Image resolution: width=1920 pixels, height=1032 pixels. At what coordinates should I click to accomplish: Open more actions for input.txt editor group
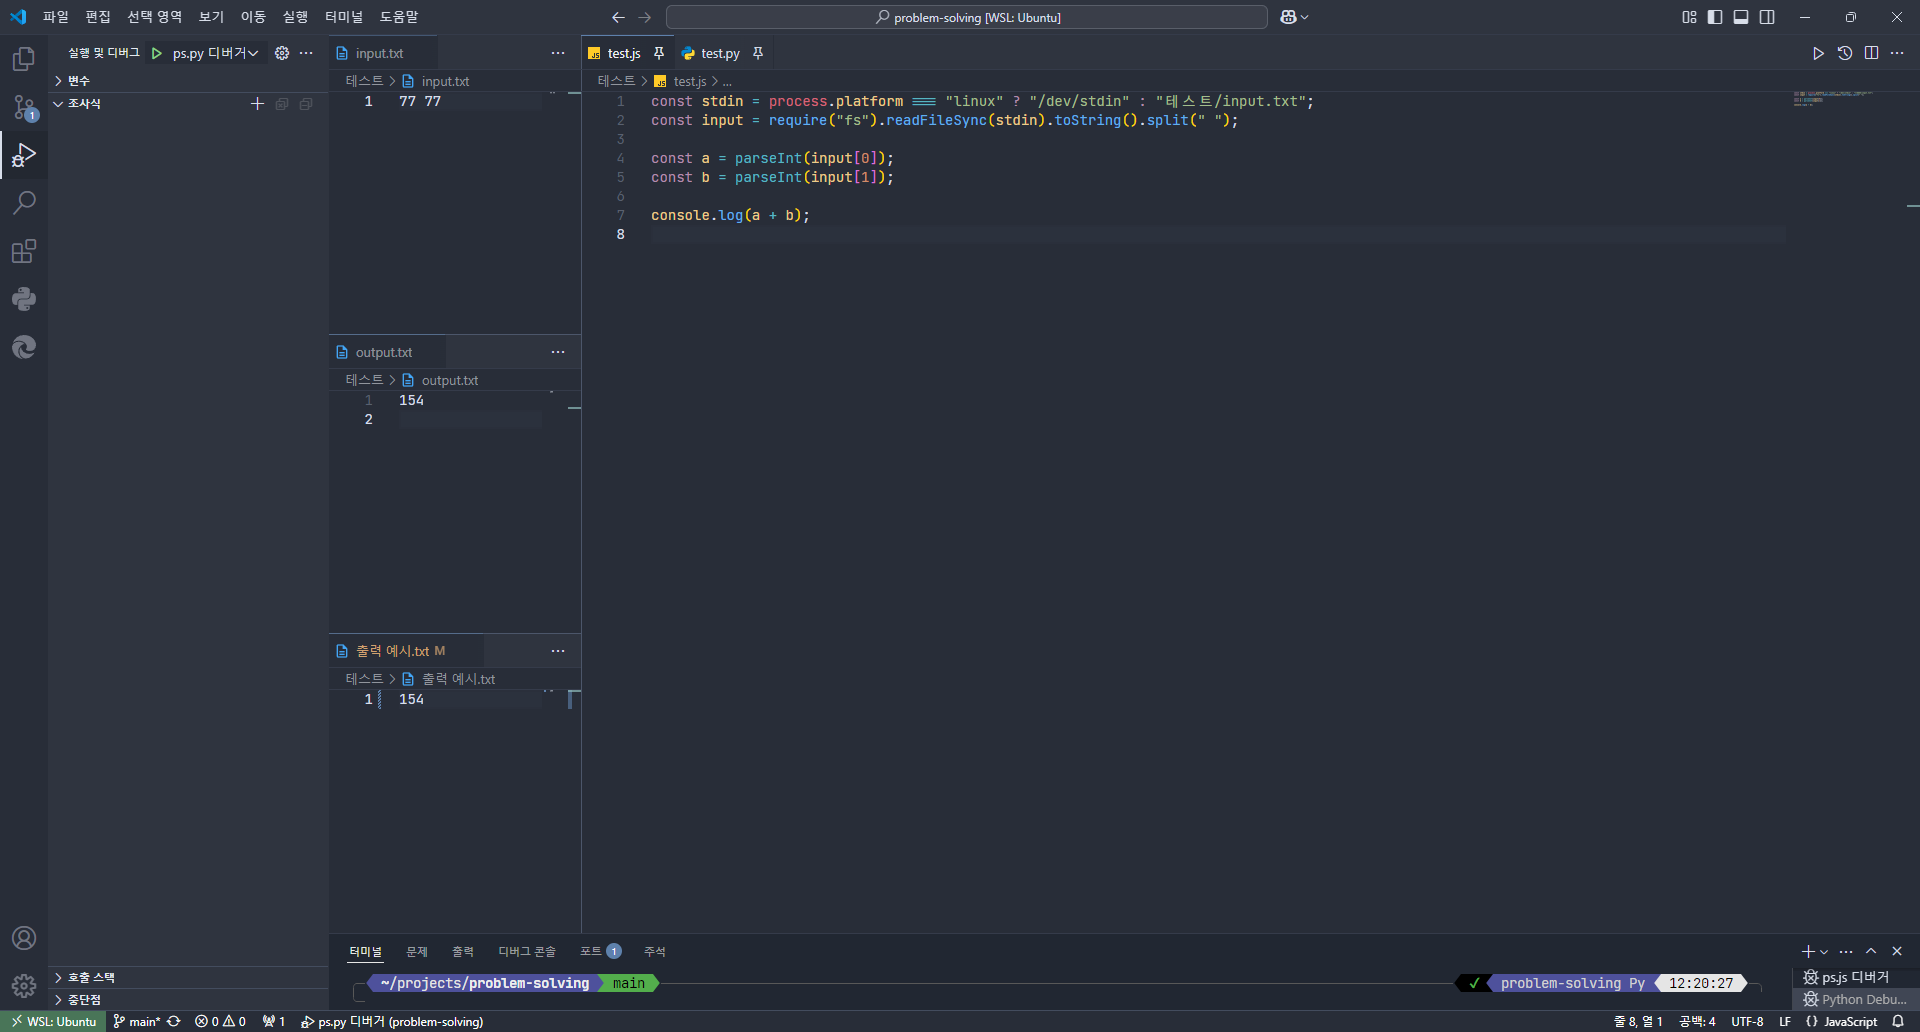click(x=558, y=53)
